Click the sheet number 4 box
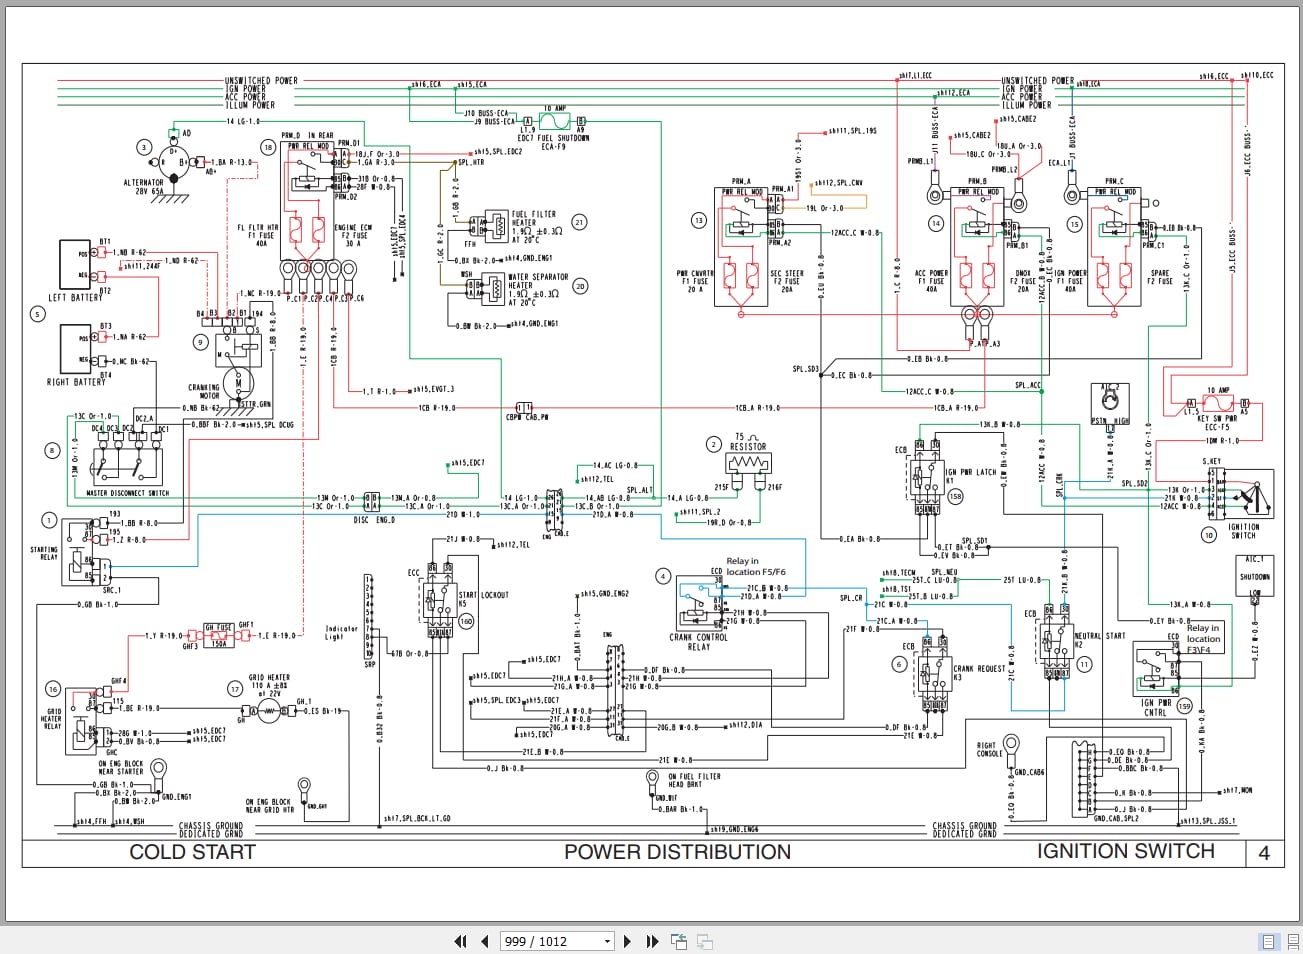This screenshot has height=954, width=1303. click(x=1264, y=853)
